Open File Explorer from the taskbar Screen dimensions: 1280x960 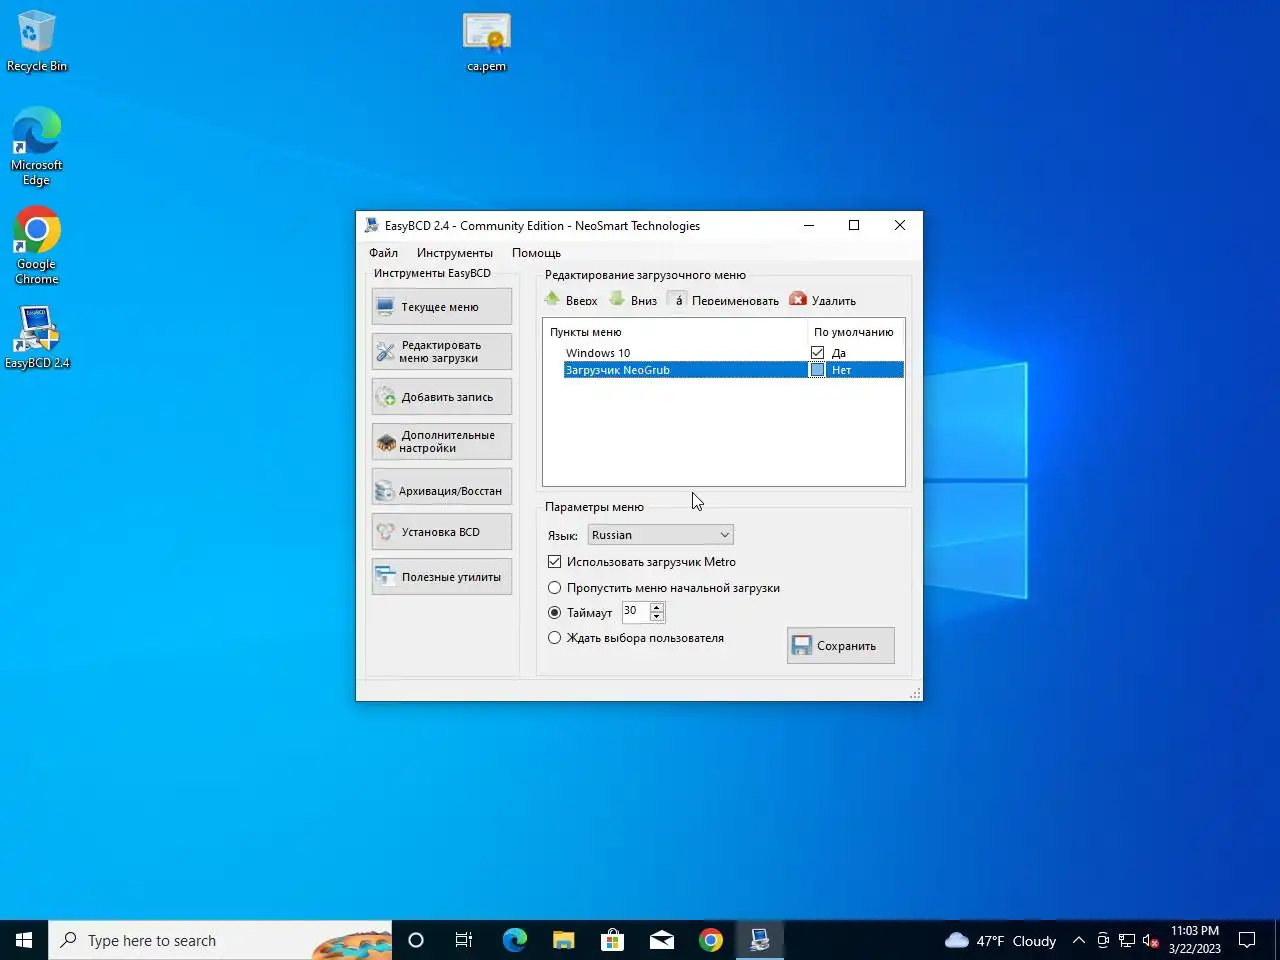pyautogui.click(x=563, y=940)
